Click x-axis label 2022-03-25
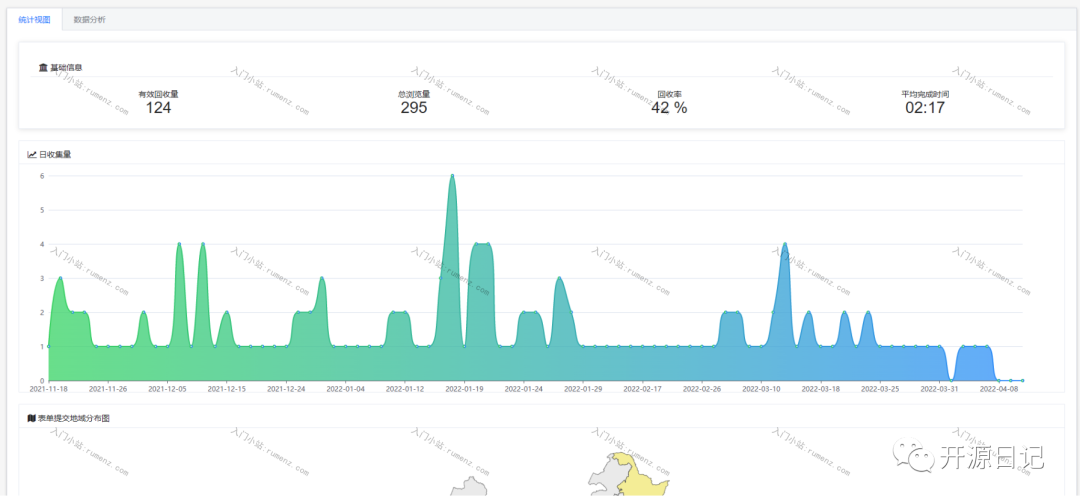The image size is (1080, 504). tap(880, 389)
